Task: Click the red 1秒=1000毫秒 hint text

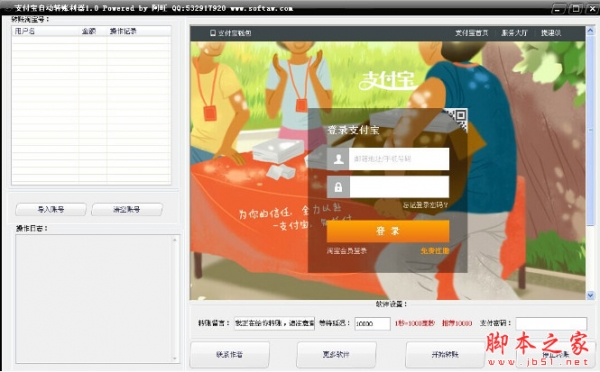Action: [x=415, y=323]
